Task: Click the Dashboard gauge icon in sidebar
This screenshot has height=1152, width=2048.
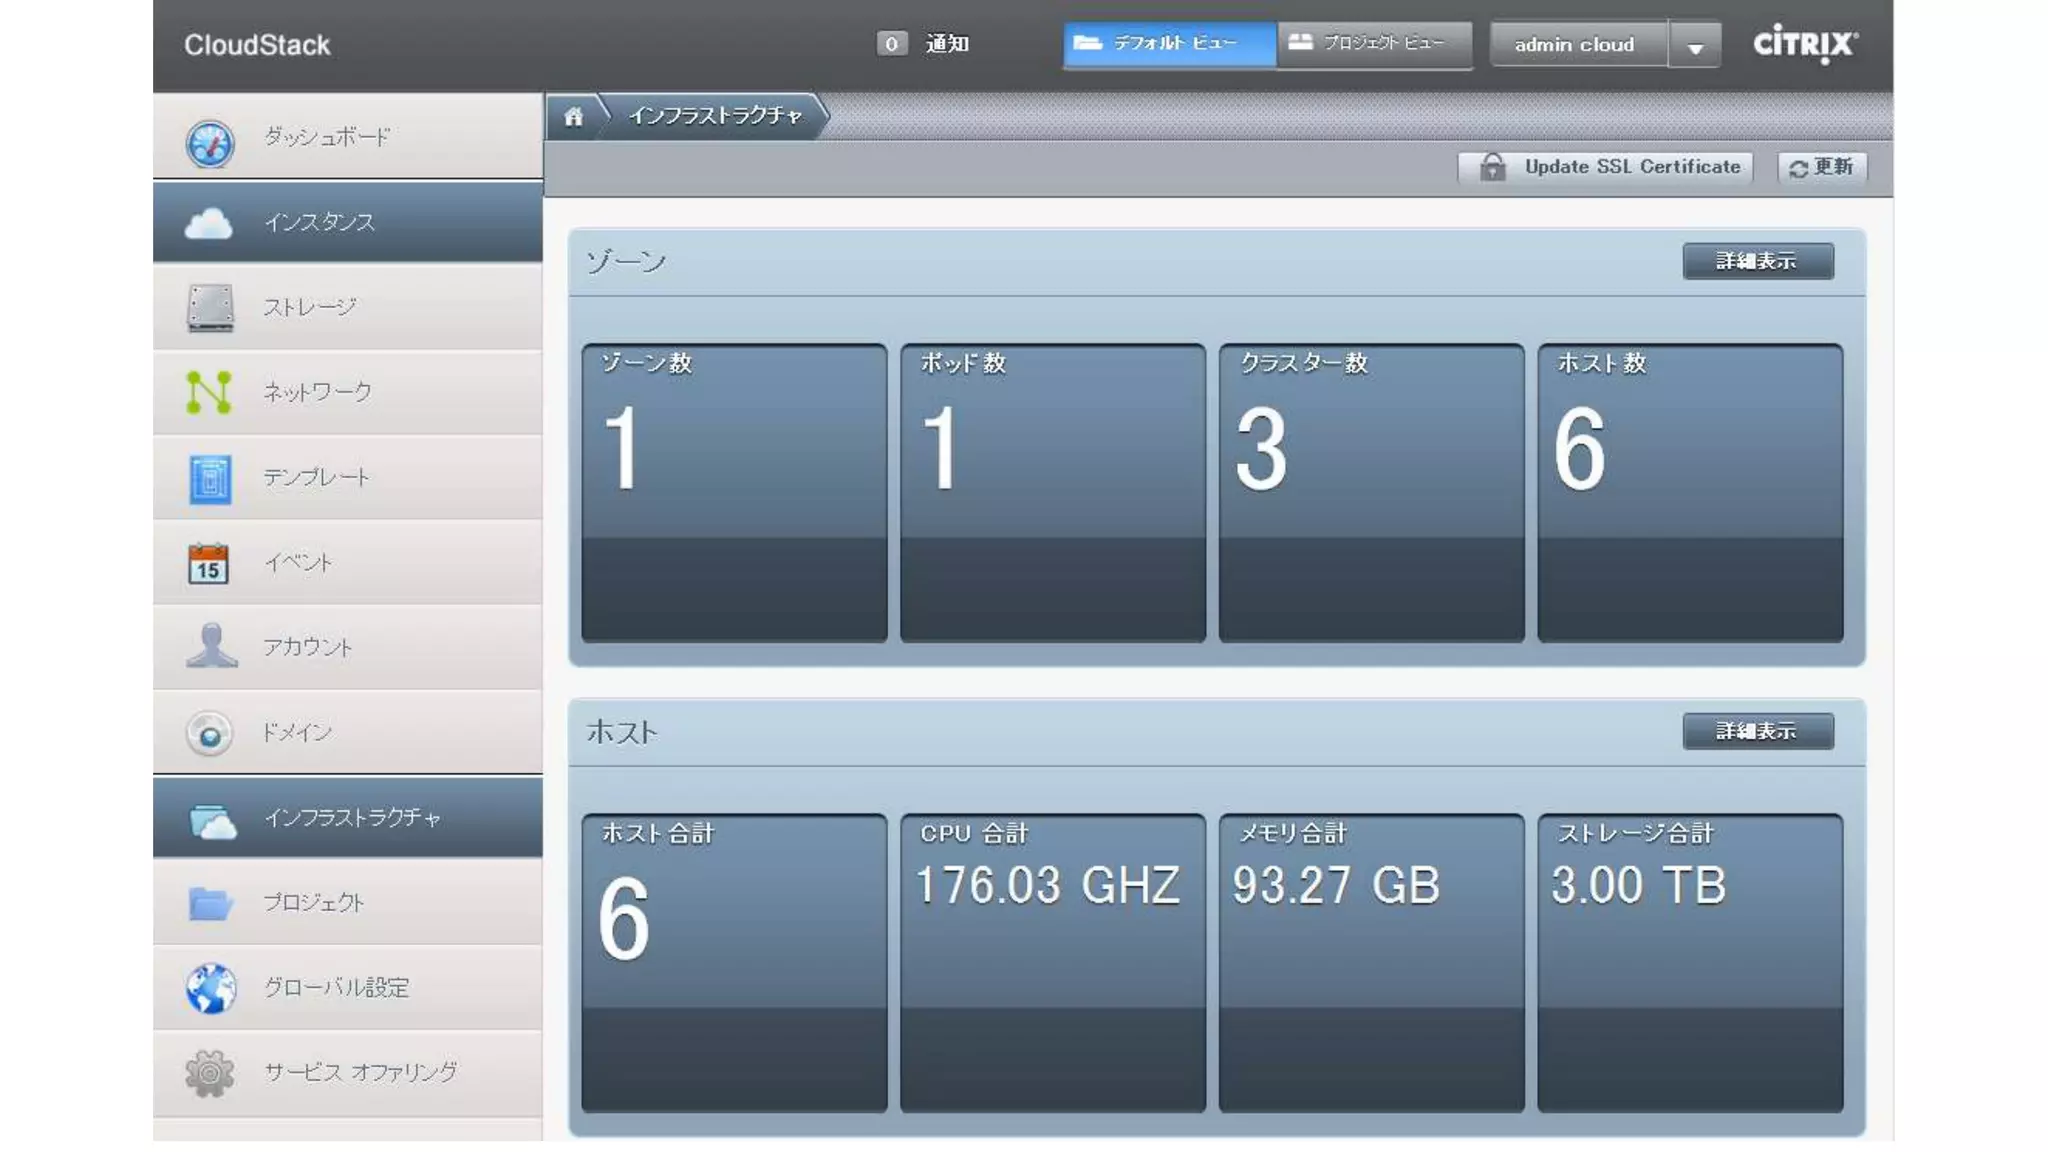Action: coord(209,143)
